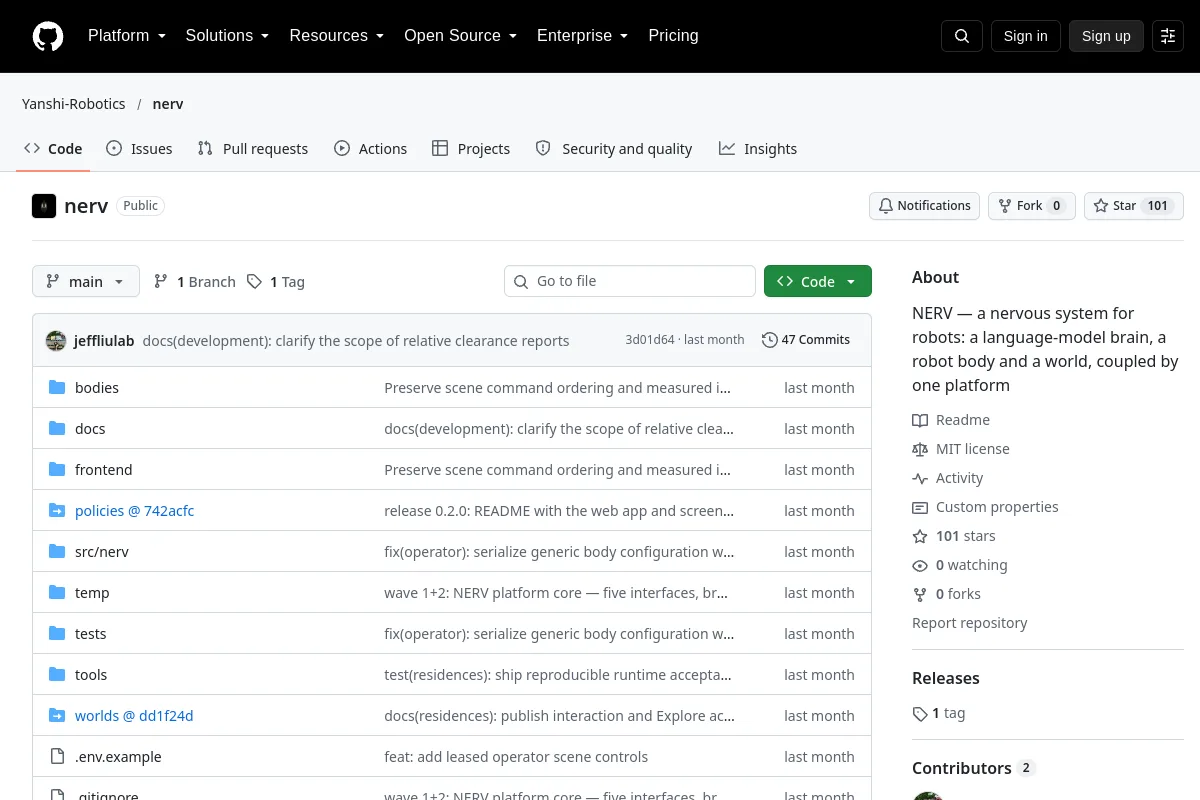Image resolution: width=1200 pixels, height=800 pixels.
Task: Click the .env.example file icon
Action: pos(57,756)
